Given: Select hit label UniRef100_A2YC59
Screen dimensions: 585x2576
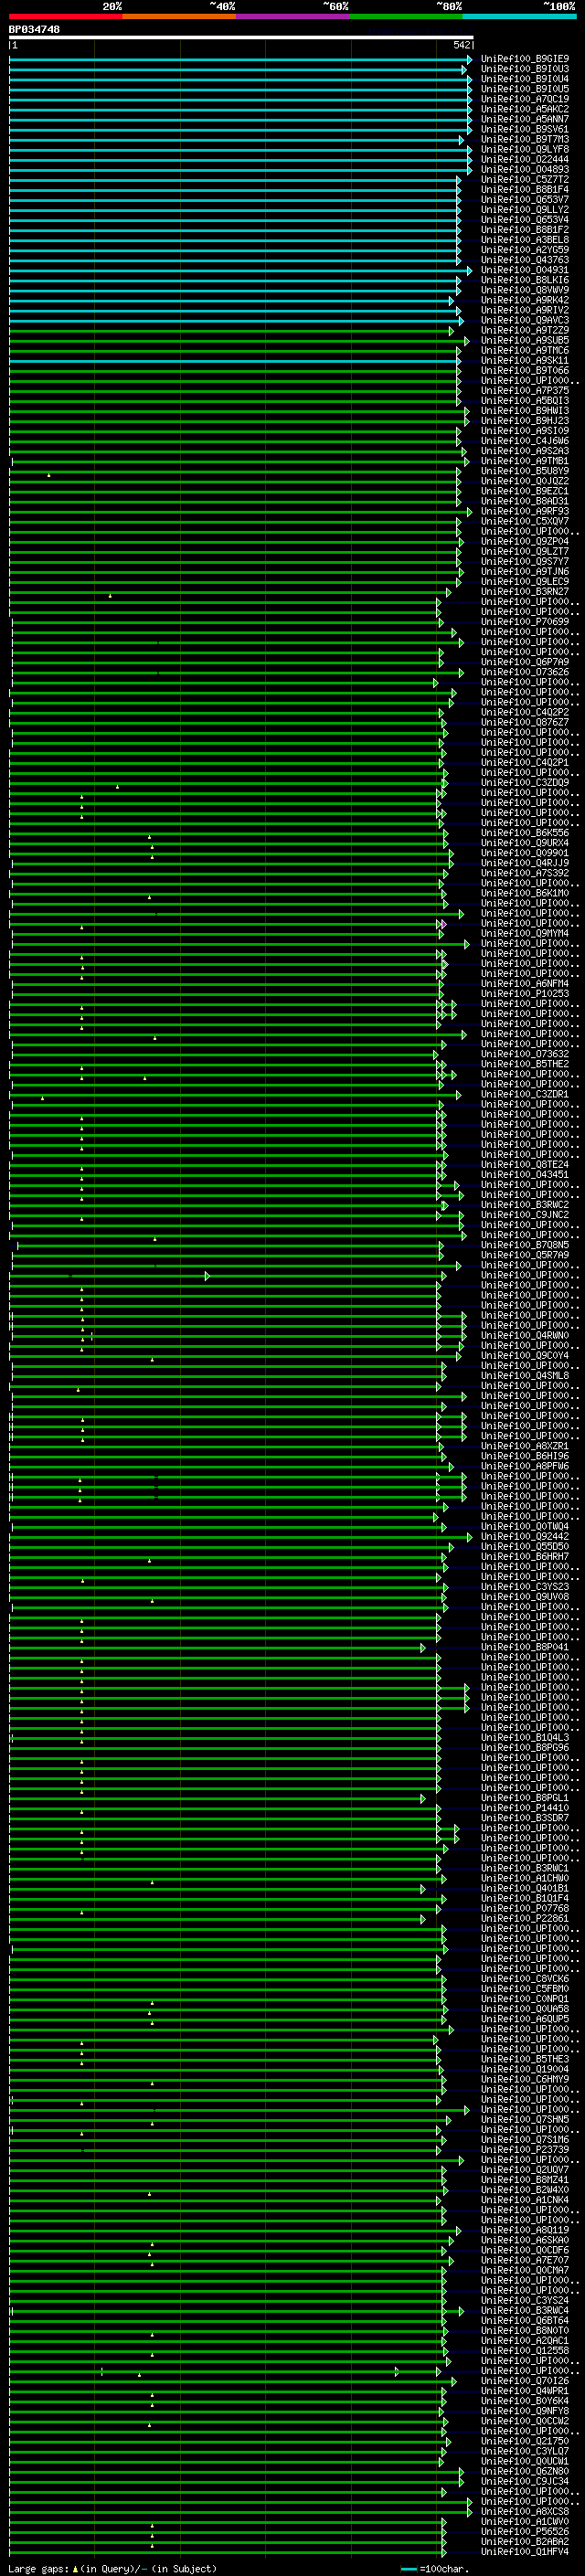Looking at the screenshot, I should (x=525, y=250).
